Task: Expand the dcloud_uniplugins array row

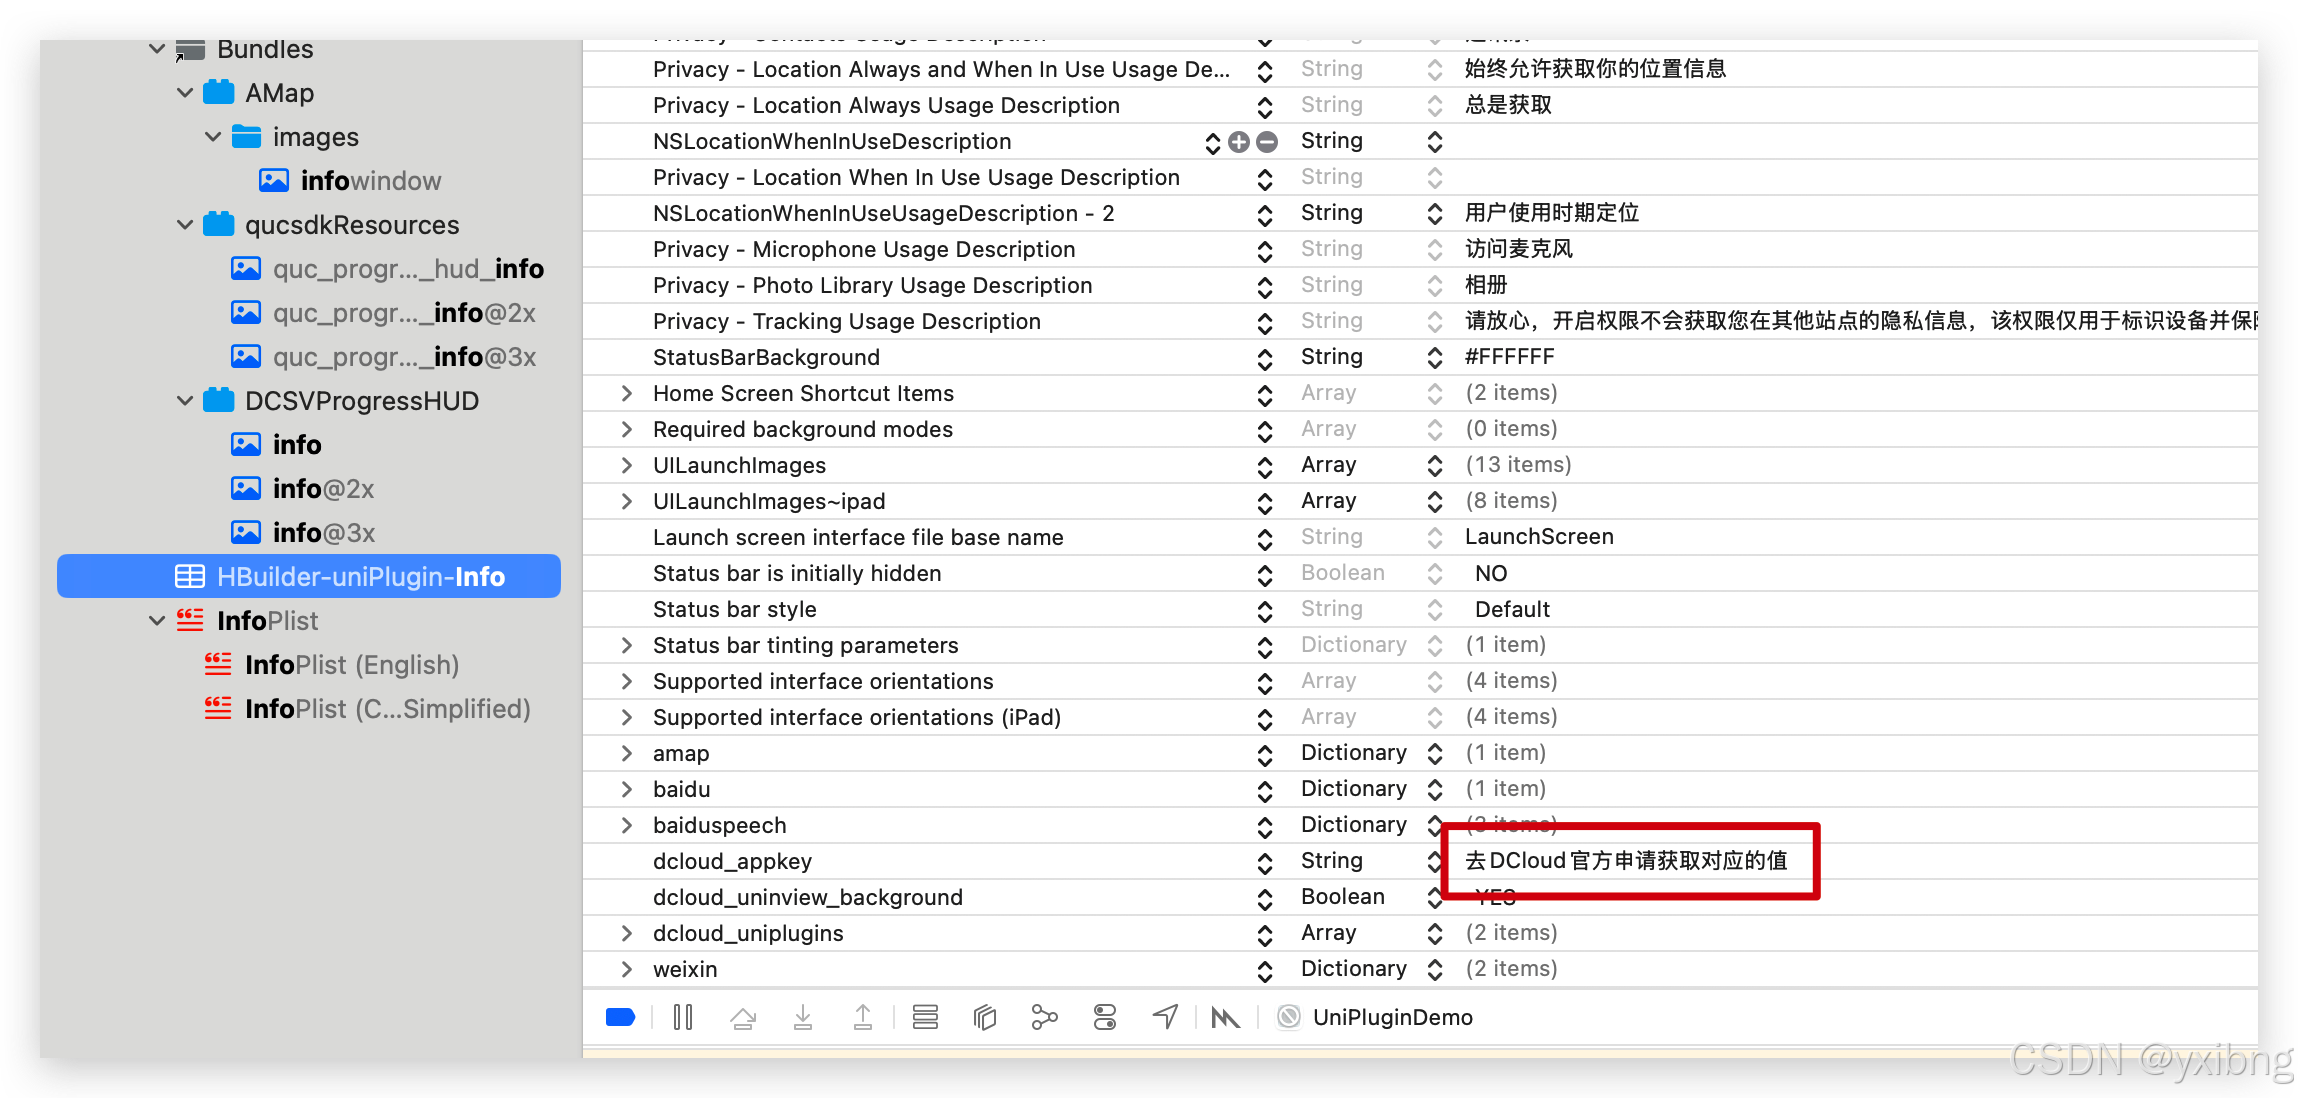Action: (x=627, y=933)
